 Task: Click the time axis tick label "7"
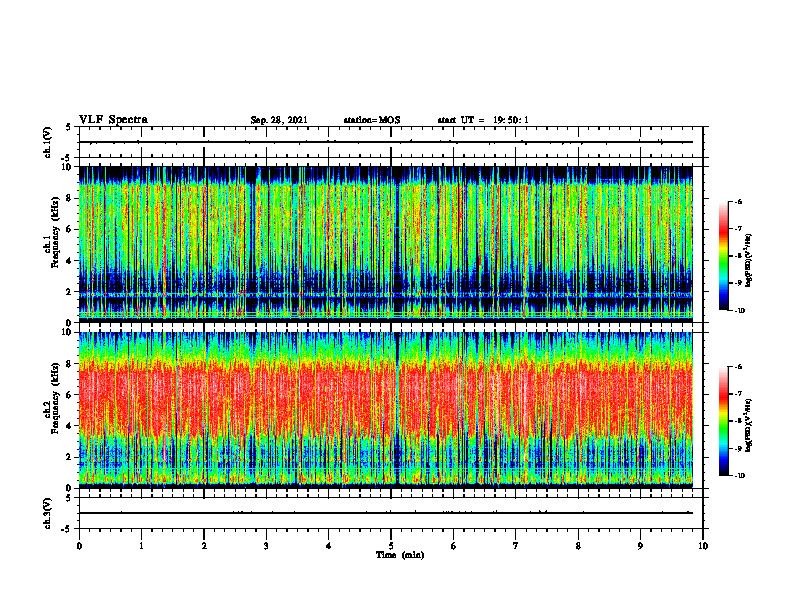pos(516,546)
